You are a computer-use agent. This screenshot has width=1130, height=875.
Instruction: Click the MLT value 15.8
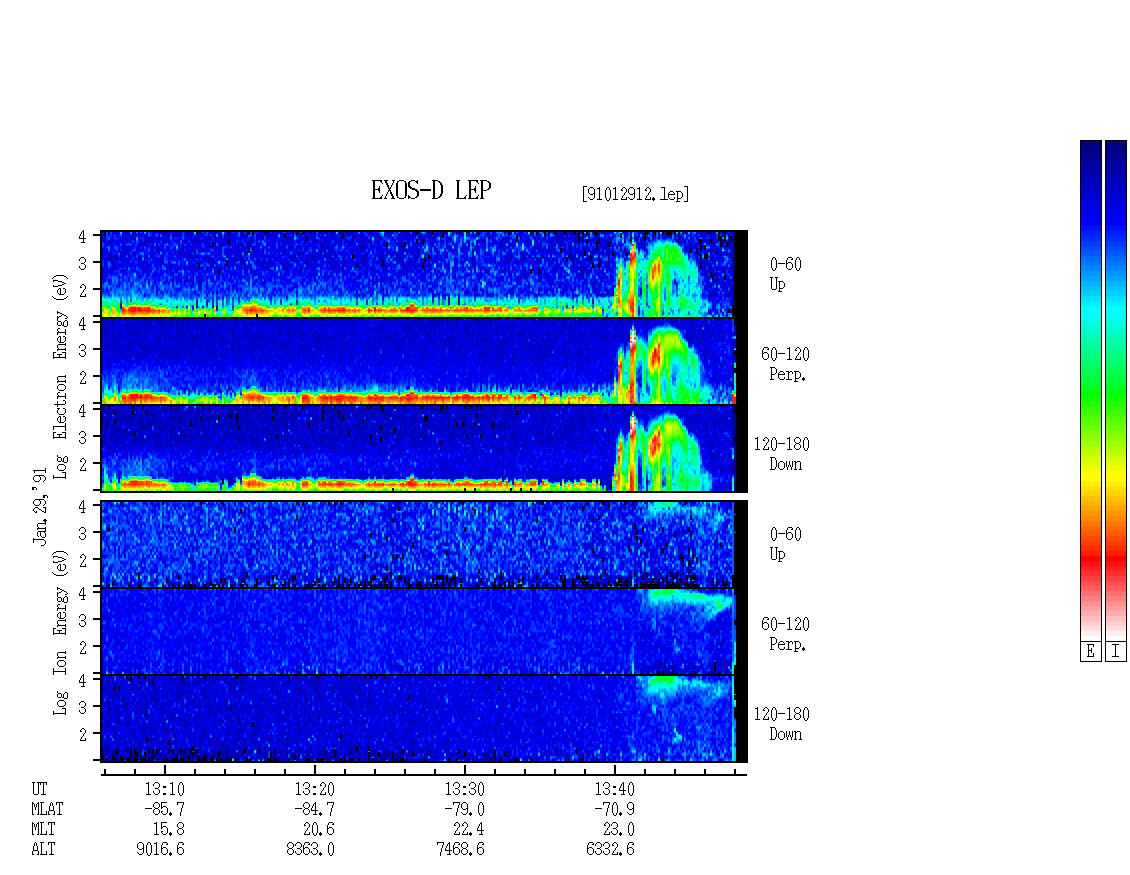click(x=169, y=830)
